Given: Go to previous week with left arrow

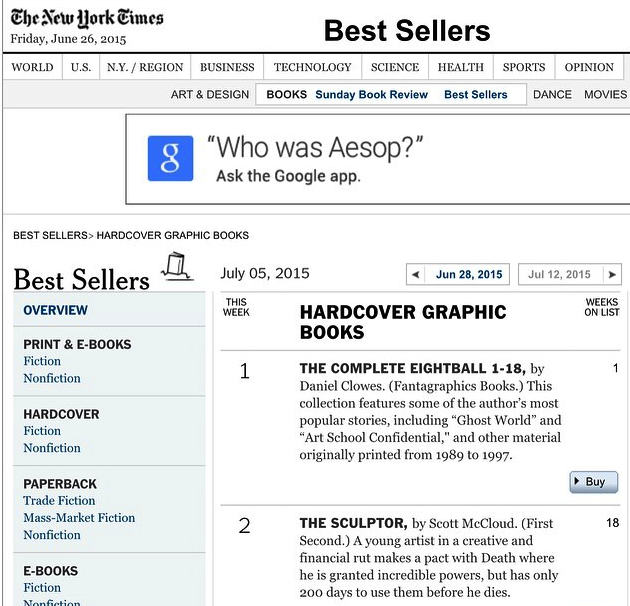Looking at the screenshot, I should click(x=416, y=274).
